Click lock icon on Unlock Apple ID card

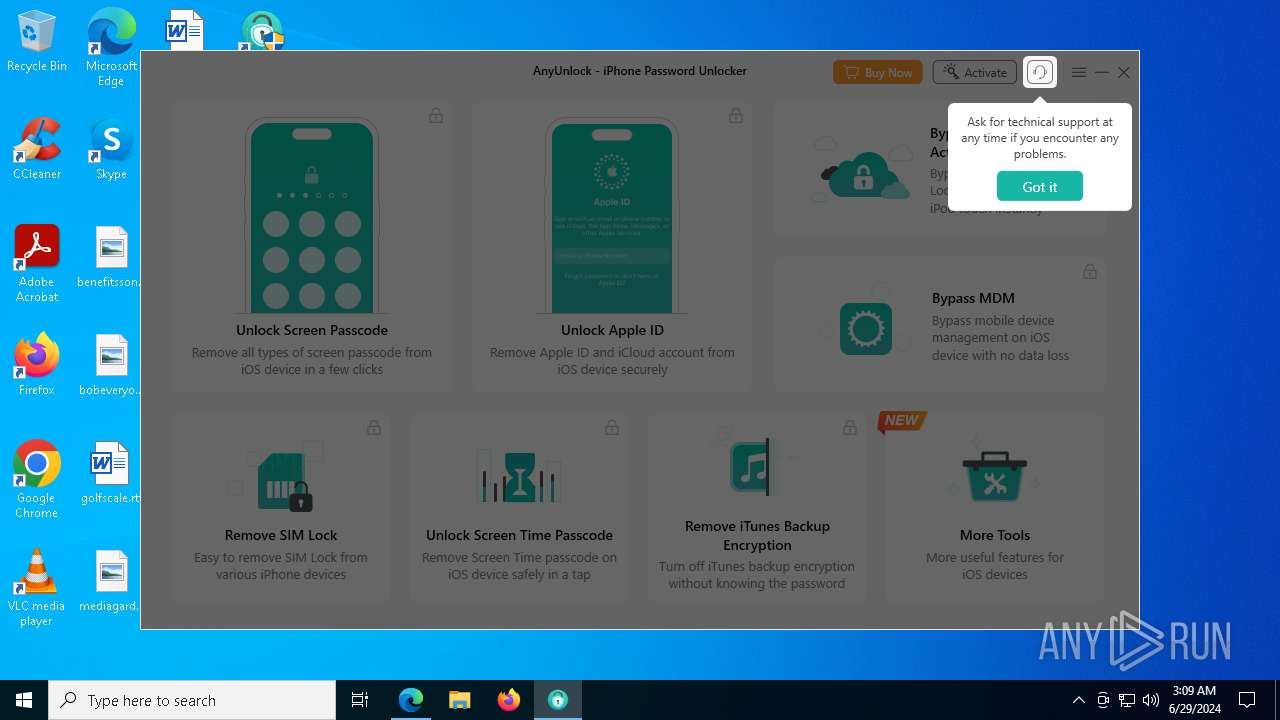click(x=736, y=115)
